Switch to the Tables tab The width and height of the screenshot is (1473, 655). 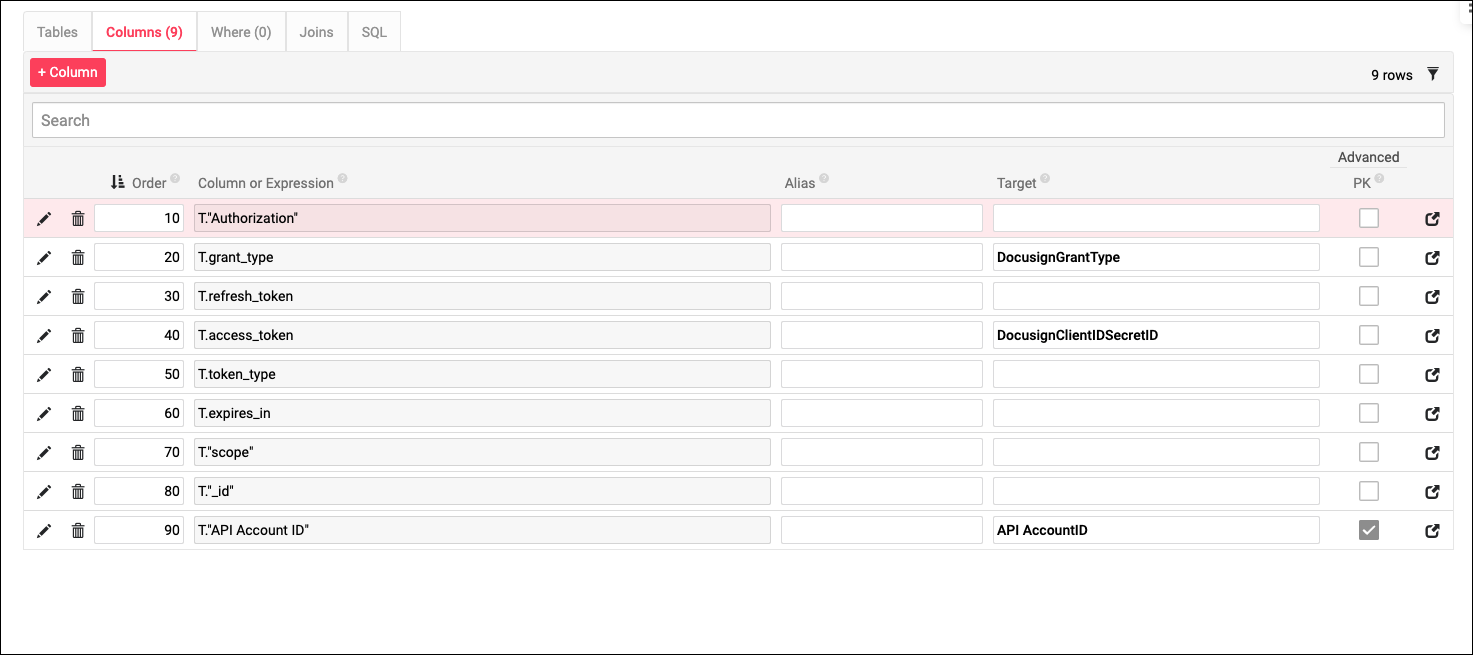(57, 32)
